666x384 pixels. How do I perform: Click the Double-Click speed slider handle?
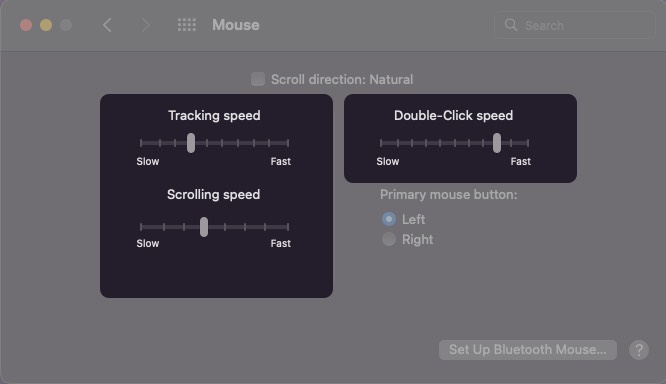coord(497,143)
